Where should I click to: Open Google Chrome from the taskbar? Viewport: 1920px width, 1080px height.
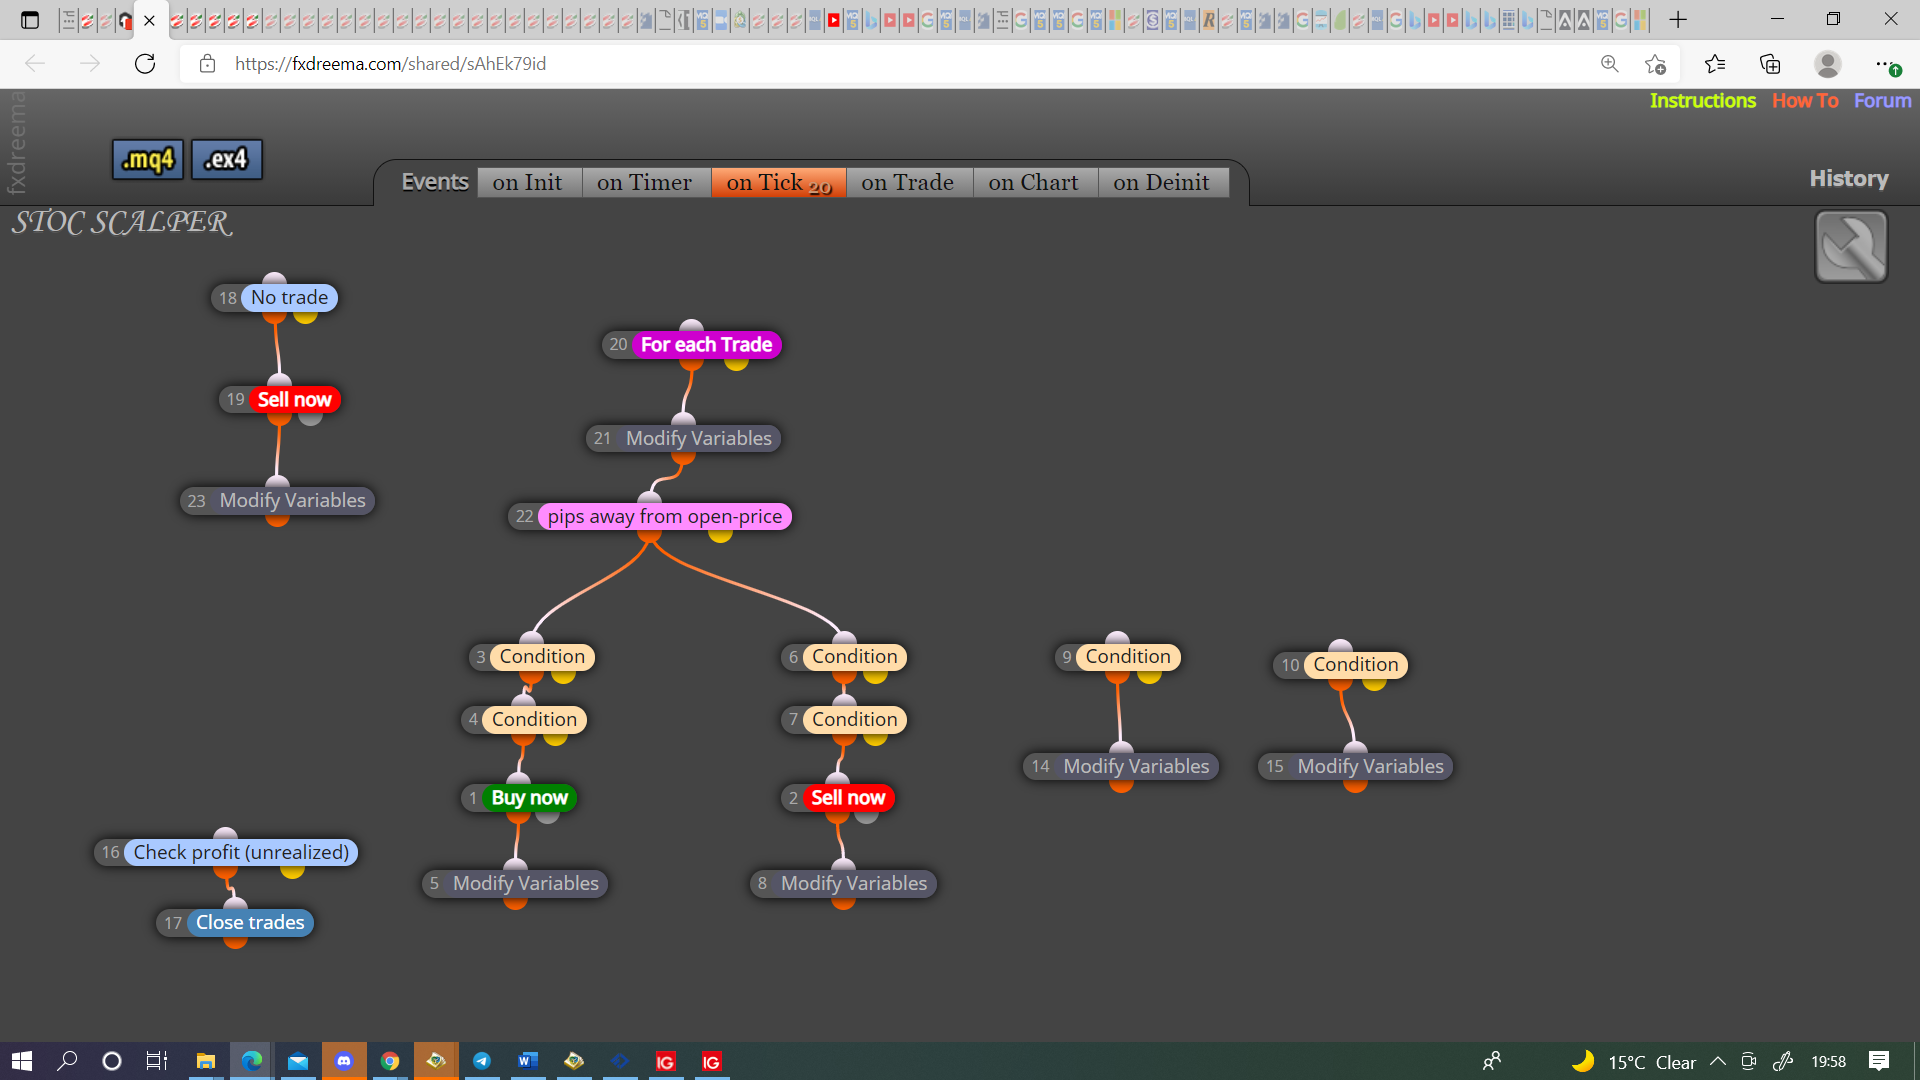tap(390, 1061)
